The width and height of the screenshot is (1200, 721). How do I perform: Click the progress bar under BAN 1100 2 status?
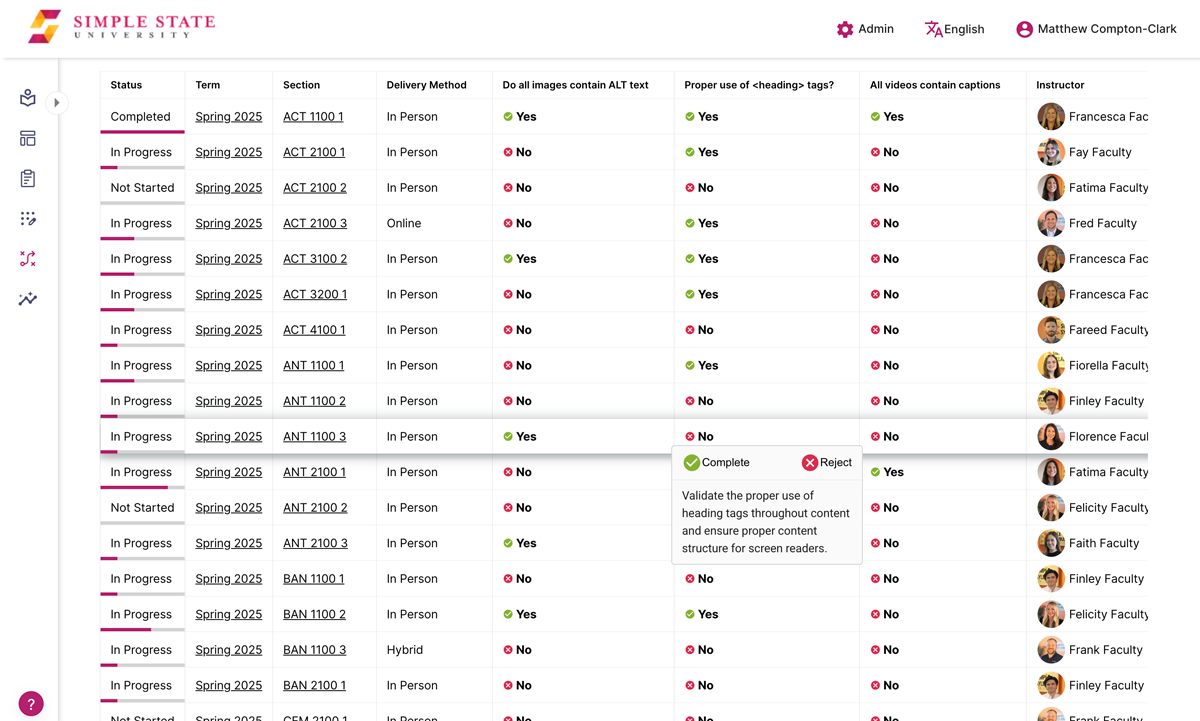pos(142,630)
